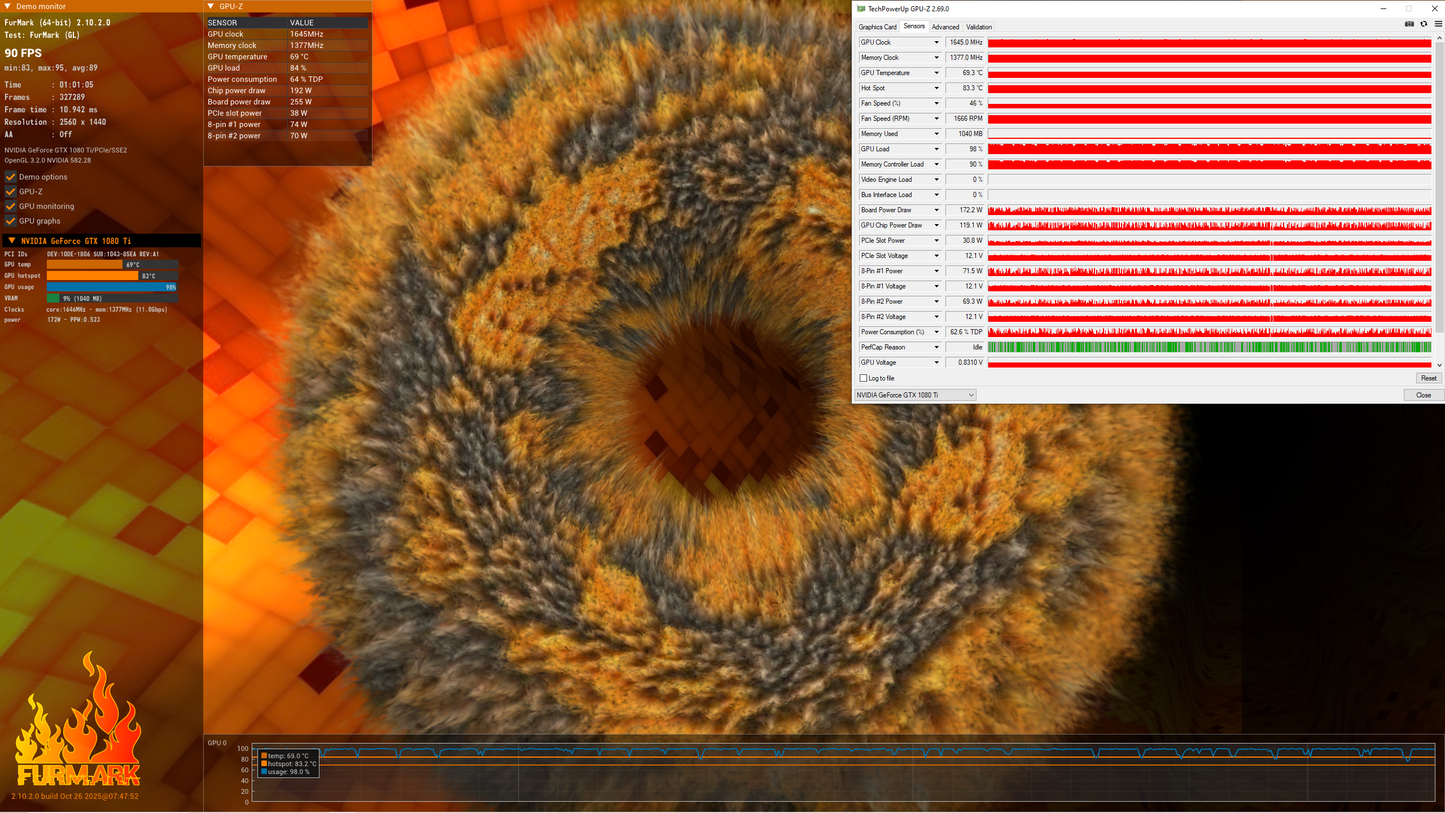Click the GPU-Z refresh icon
1445x813 pixels.
click(x=1424, y=24)
